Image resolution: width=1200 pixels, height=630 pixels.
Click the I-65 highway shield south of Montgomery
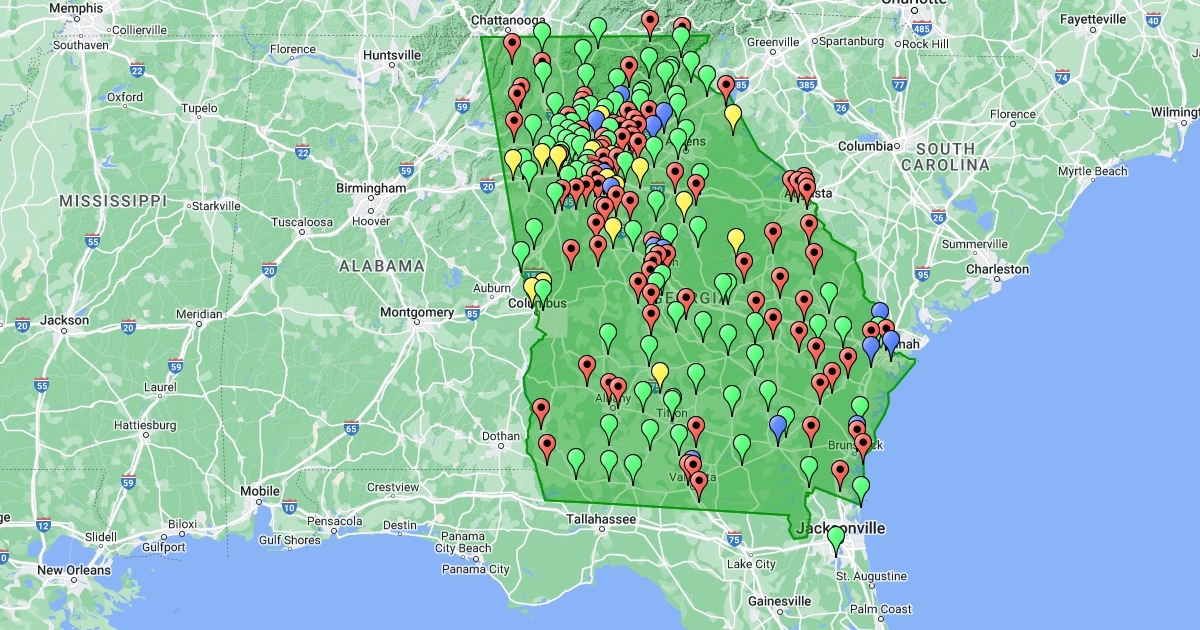point(351,428)
